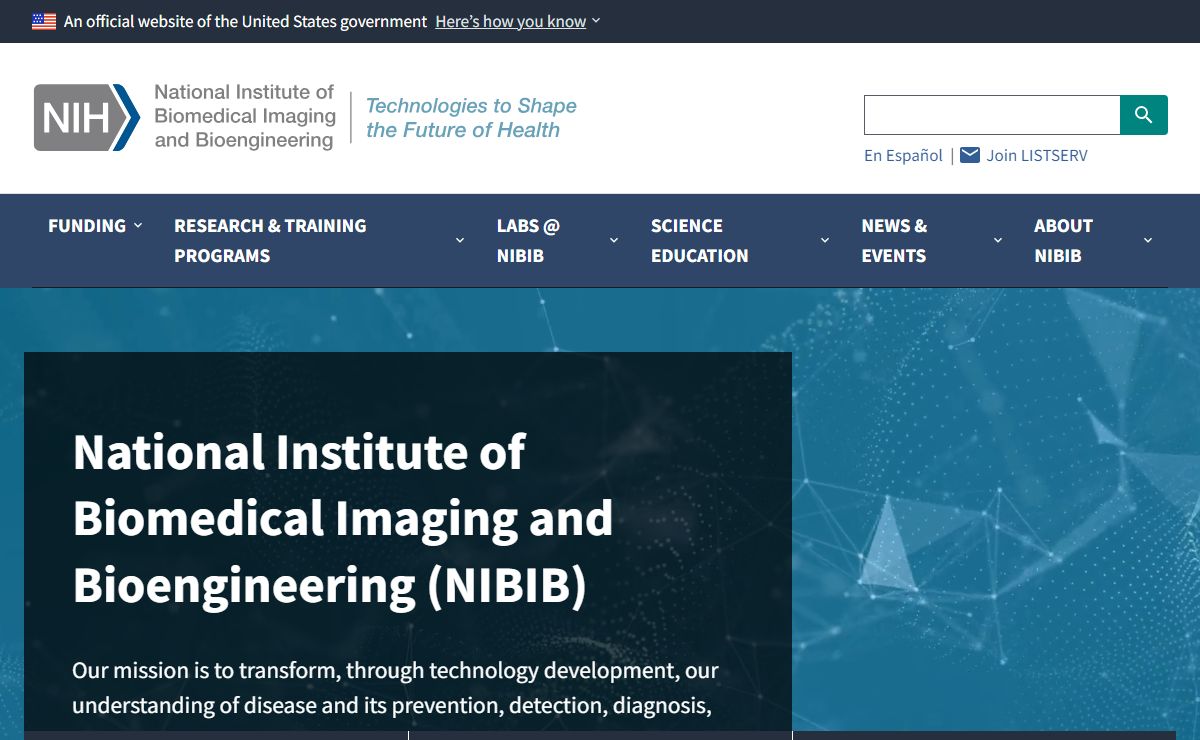Expand the Funding menu chevron
The image size is (1200, 740).
coord(138,225)
